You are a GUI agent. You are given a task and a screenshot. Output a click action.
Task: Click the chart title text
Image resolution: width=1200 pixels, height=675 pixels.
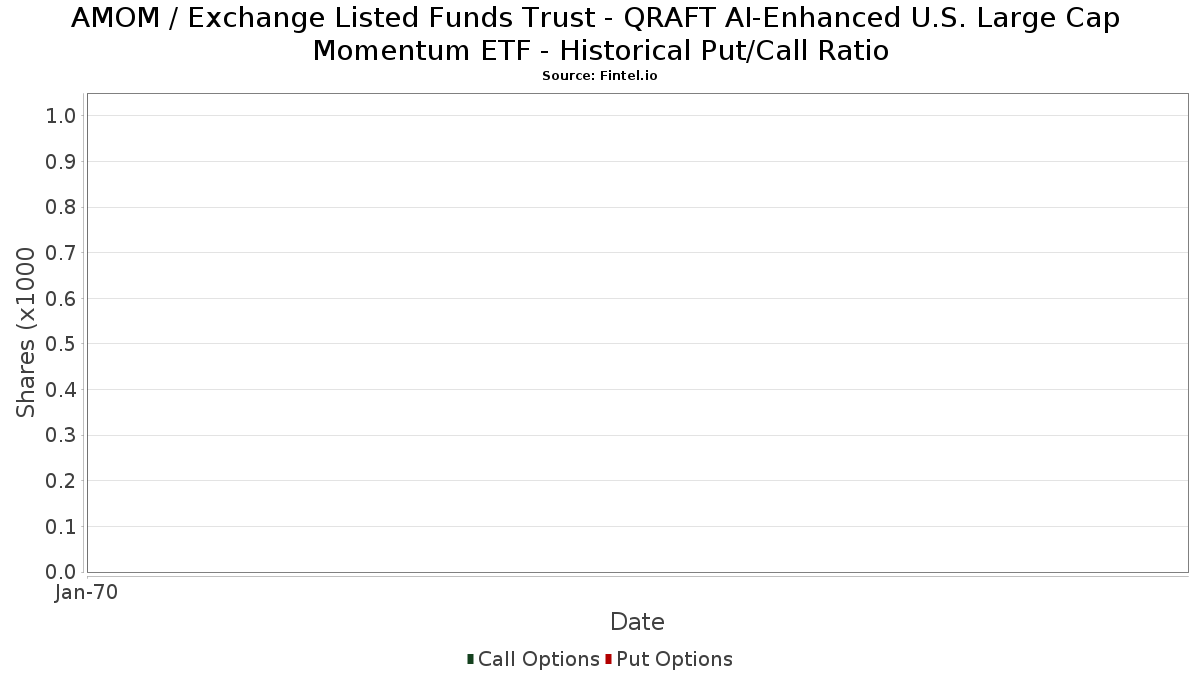point(600,34)
